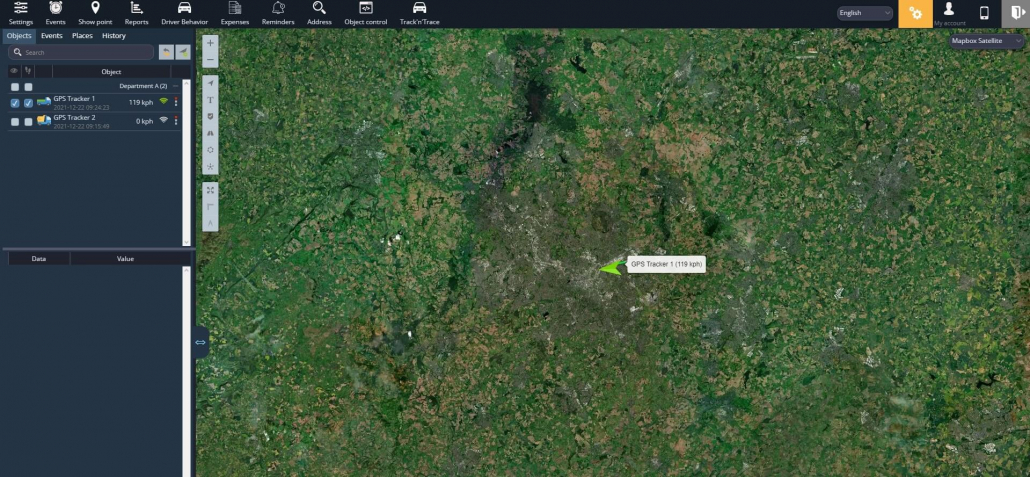Click GPS Tracker 1 green signal icon
This screenshot has width=1030, height=477.
point(164,102)
